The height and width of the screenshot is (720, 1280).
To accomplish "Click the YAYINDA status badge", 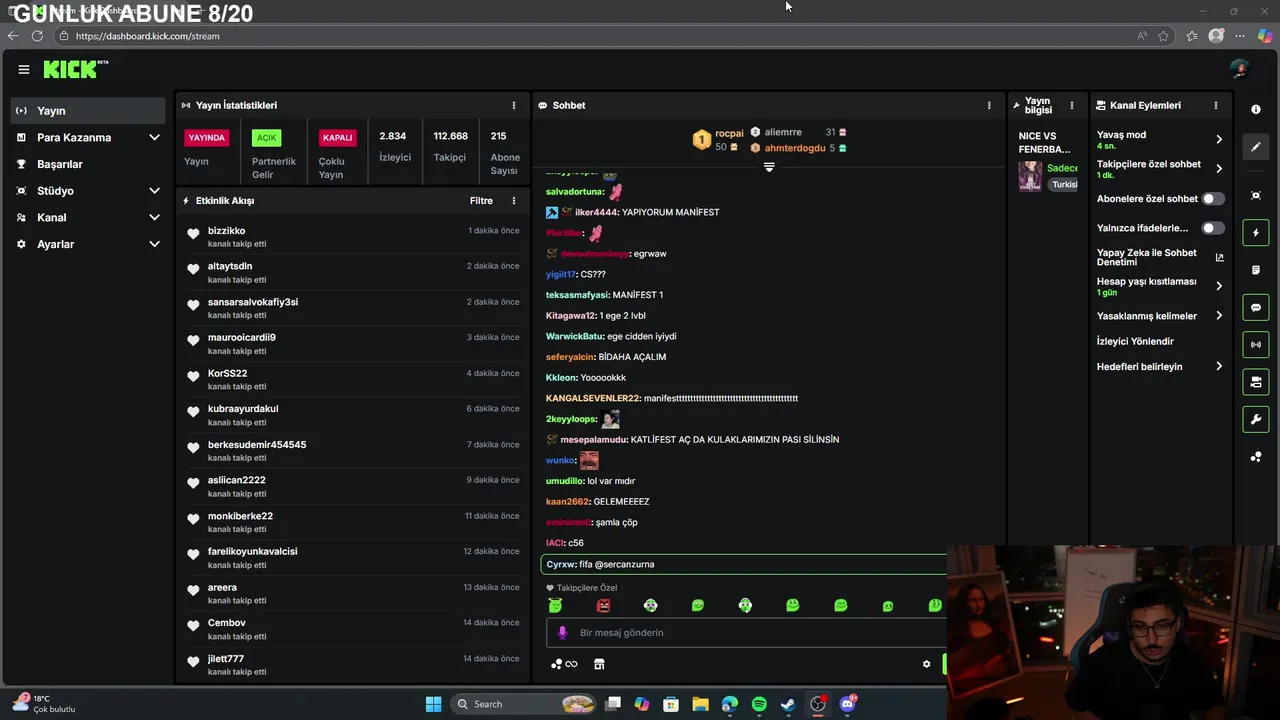I will 207,137.
